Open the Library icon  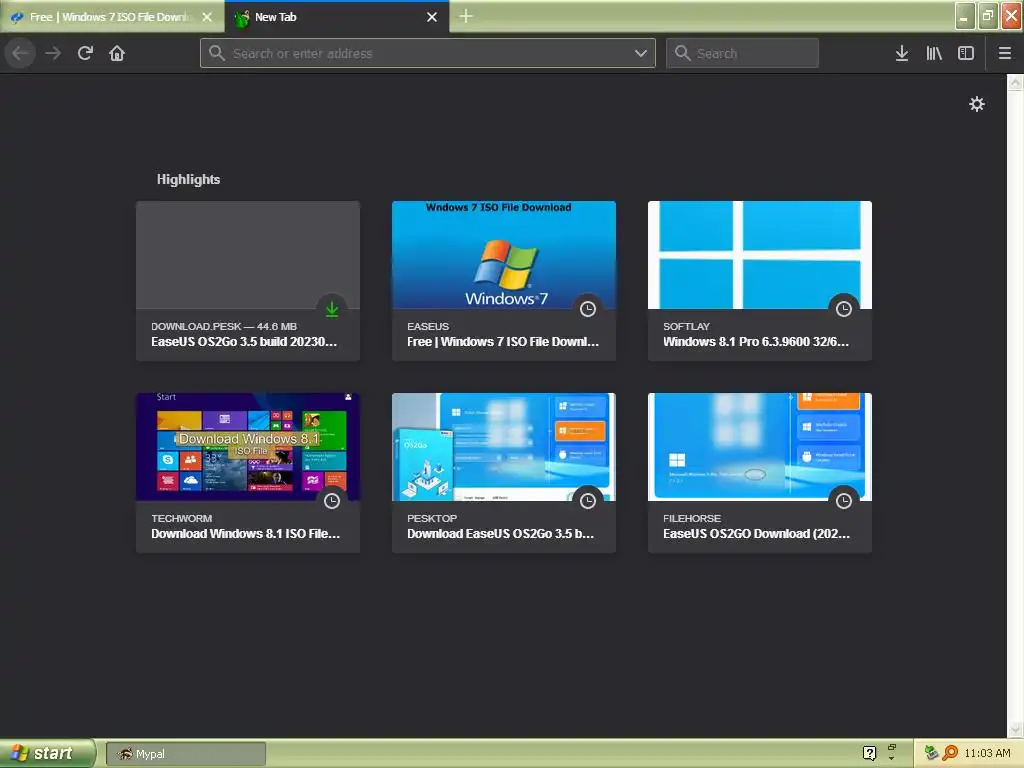click(x=934, y=53)
